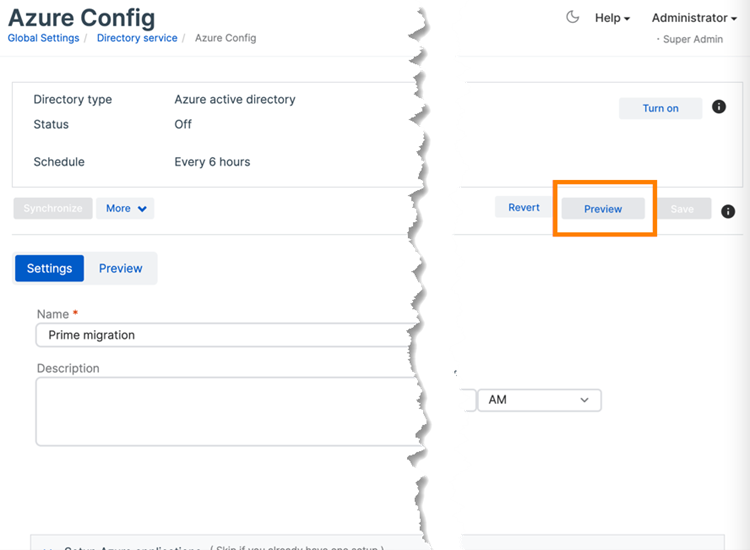This screenshot has width=750, height=550.
Task: Click the Save button
Action: (x=682, y=209)
